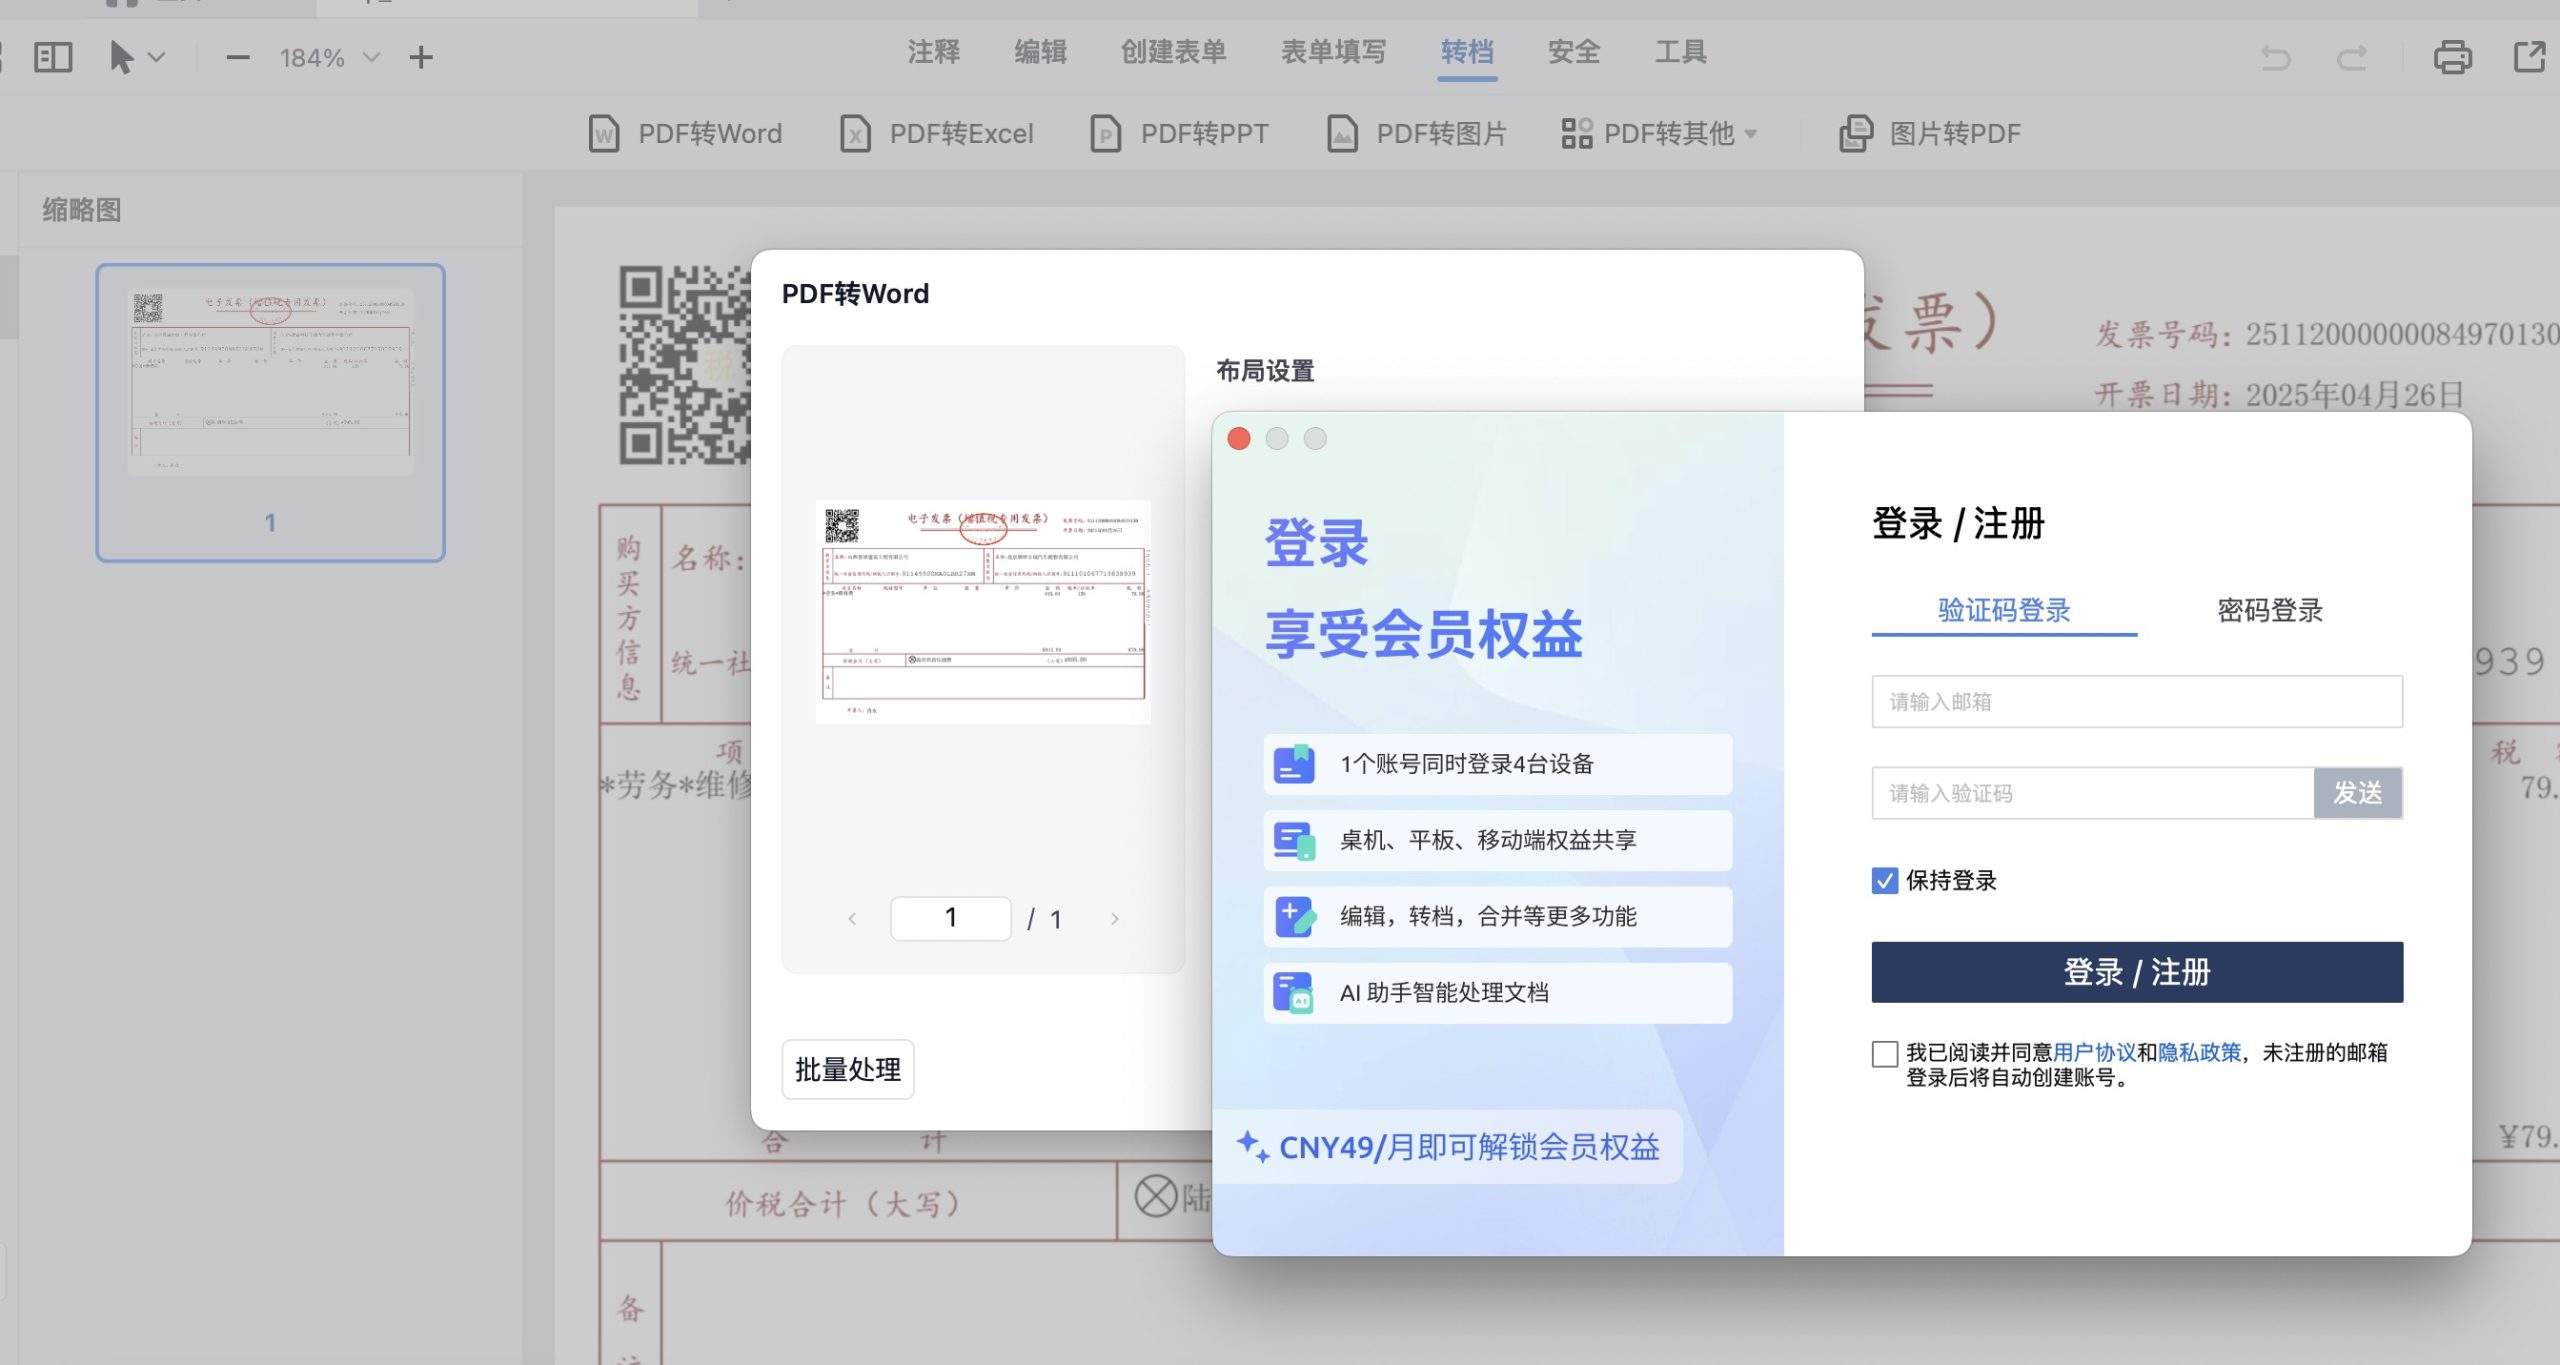Click the print icon
This screenshot has height=1365, width=2560.
point(2451,57)
